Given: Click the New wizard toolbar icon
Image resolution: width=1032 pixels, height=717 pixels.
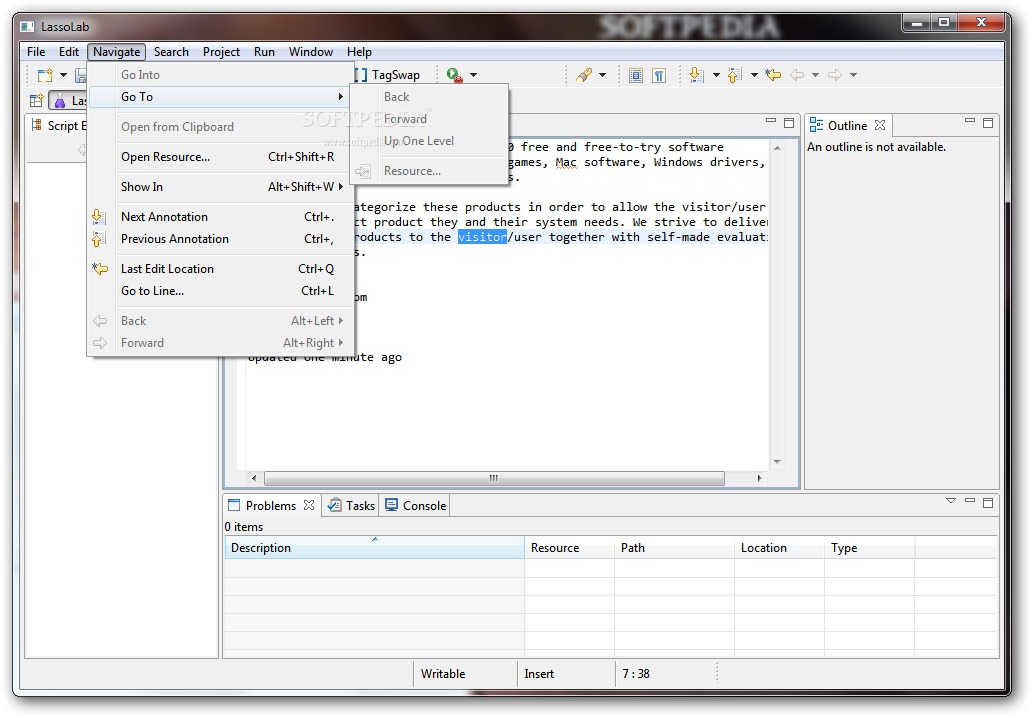Looking at the screenshot, I should tap(45, 75).
